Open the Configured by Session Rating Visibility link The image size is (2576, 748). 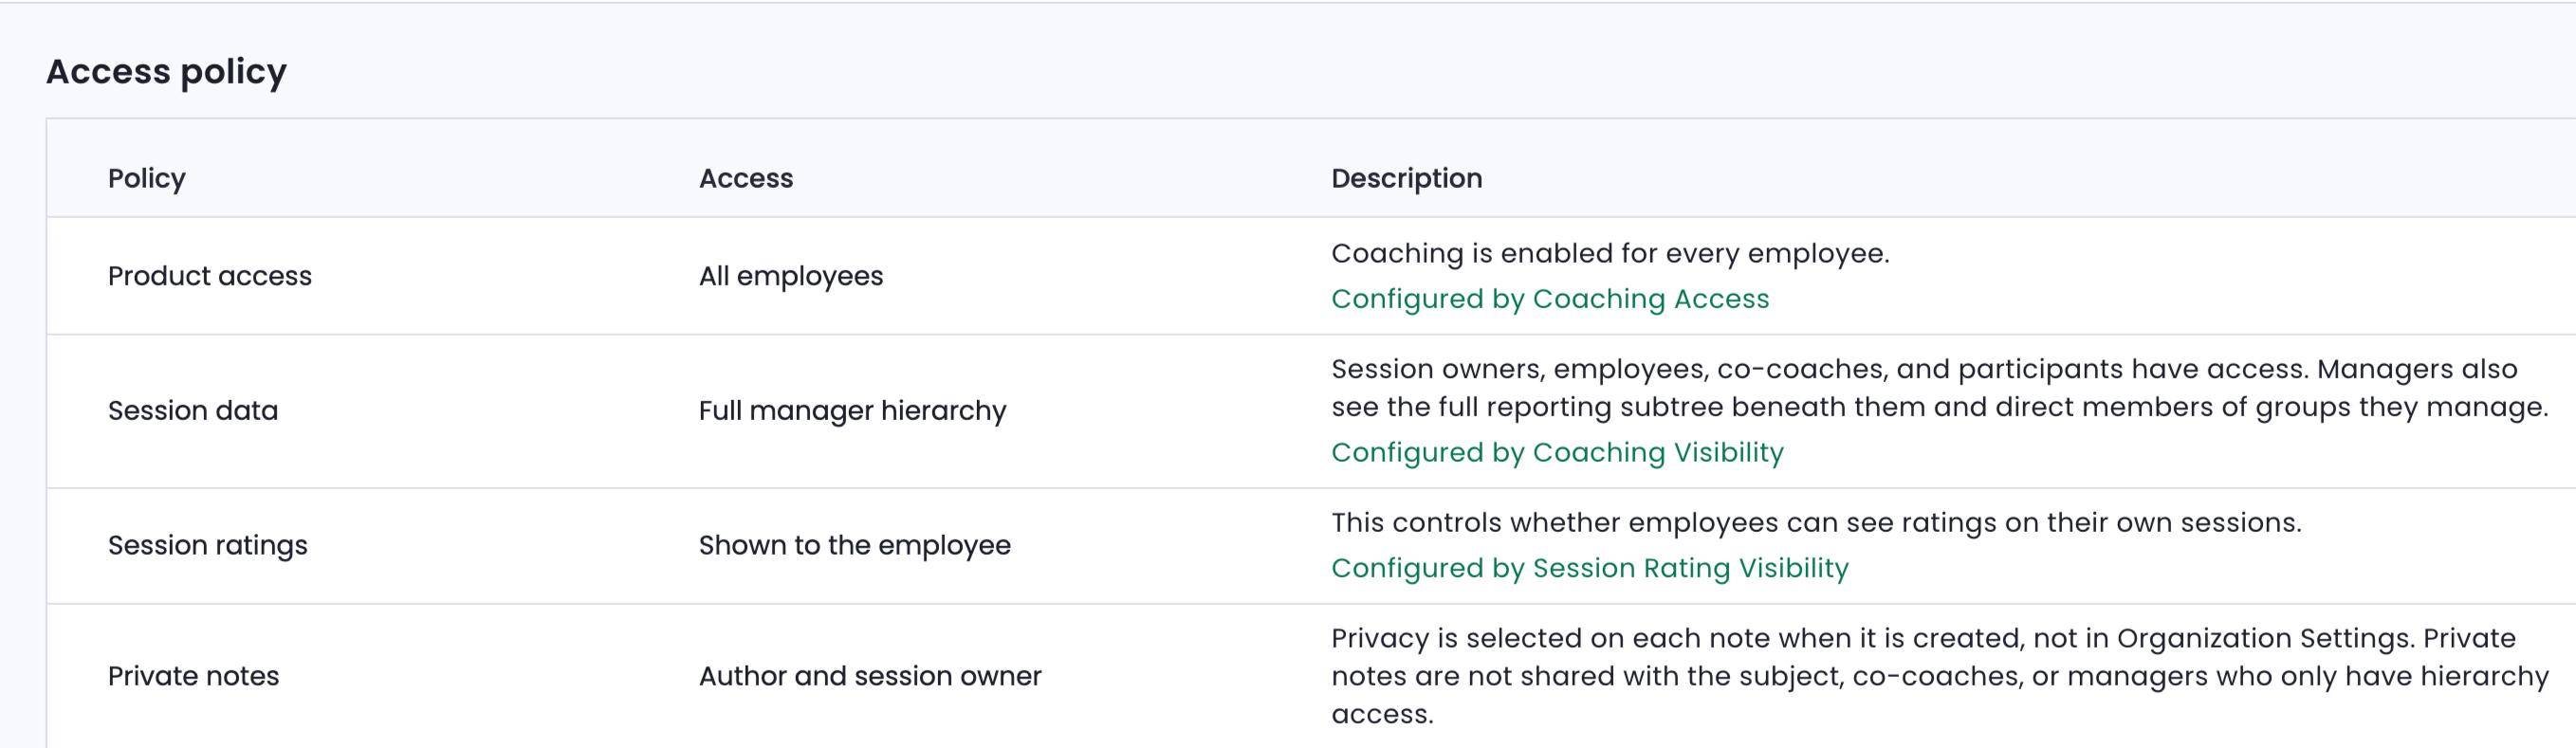coord(1590,568)
